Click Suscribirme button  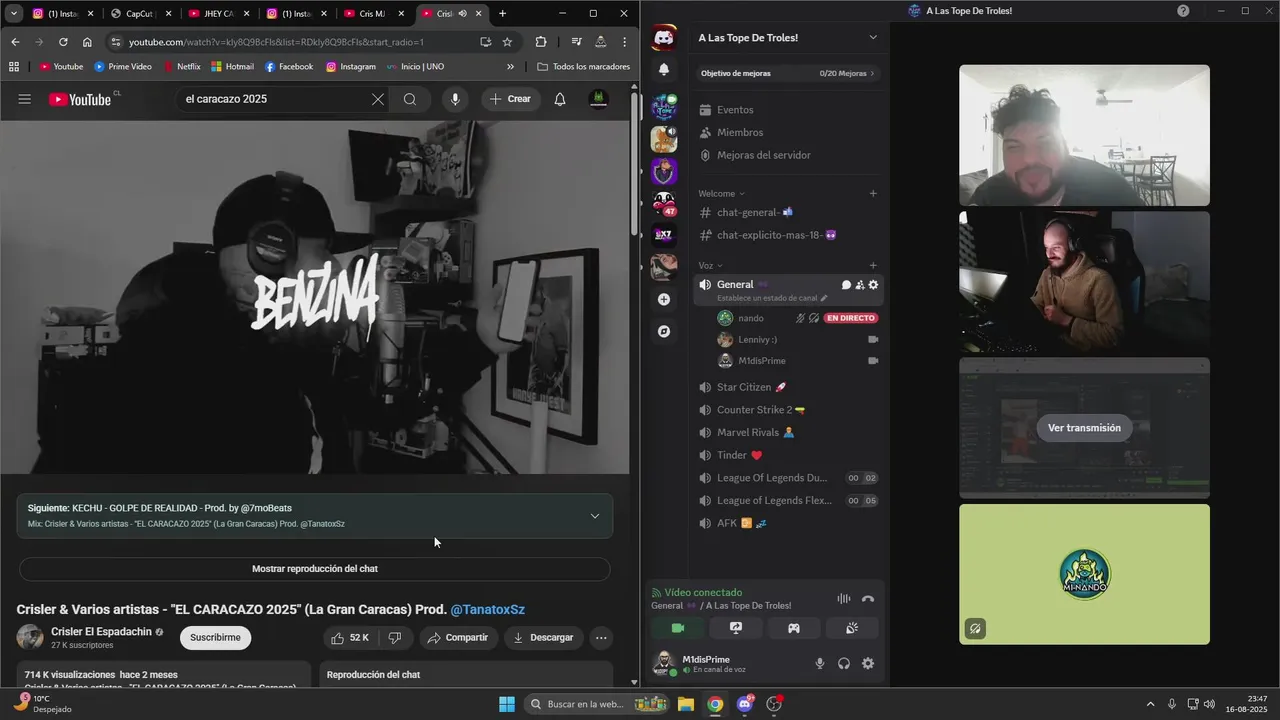pyautogui.click(x=215, y=637)
